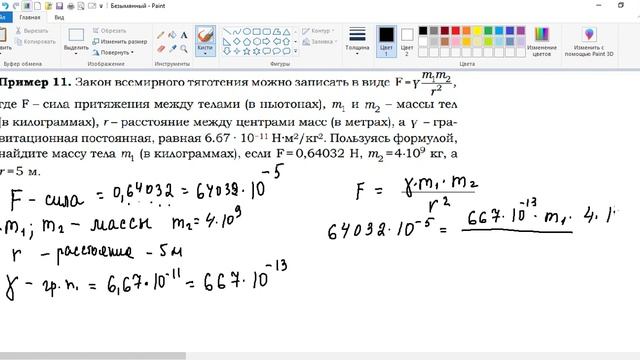This screenshot has height=360, width=640.
Task: Select the Magnifier tool
Action: 184,49
